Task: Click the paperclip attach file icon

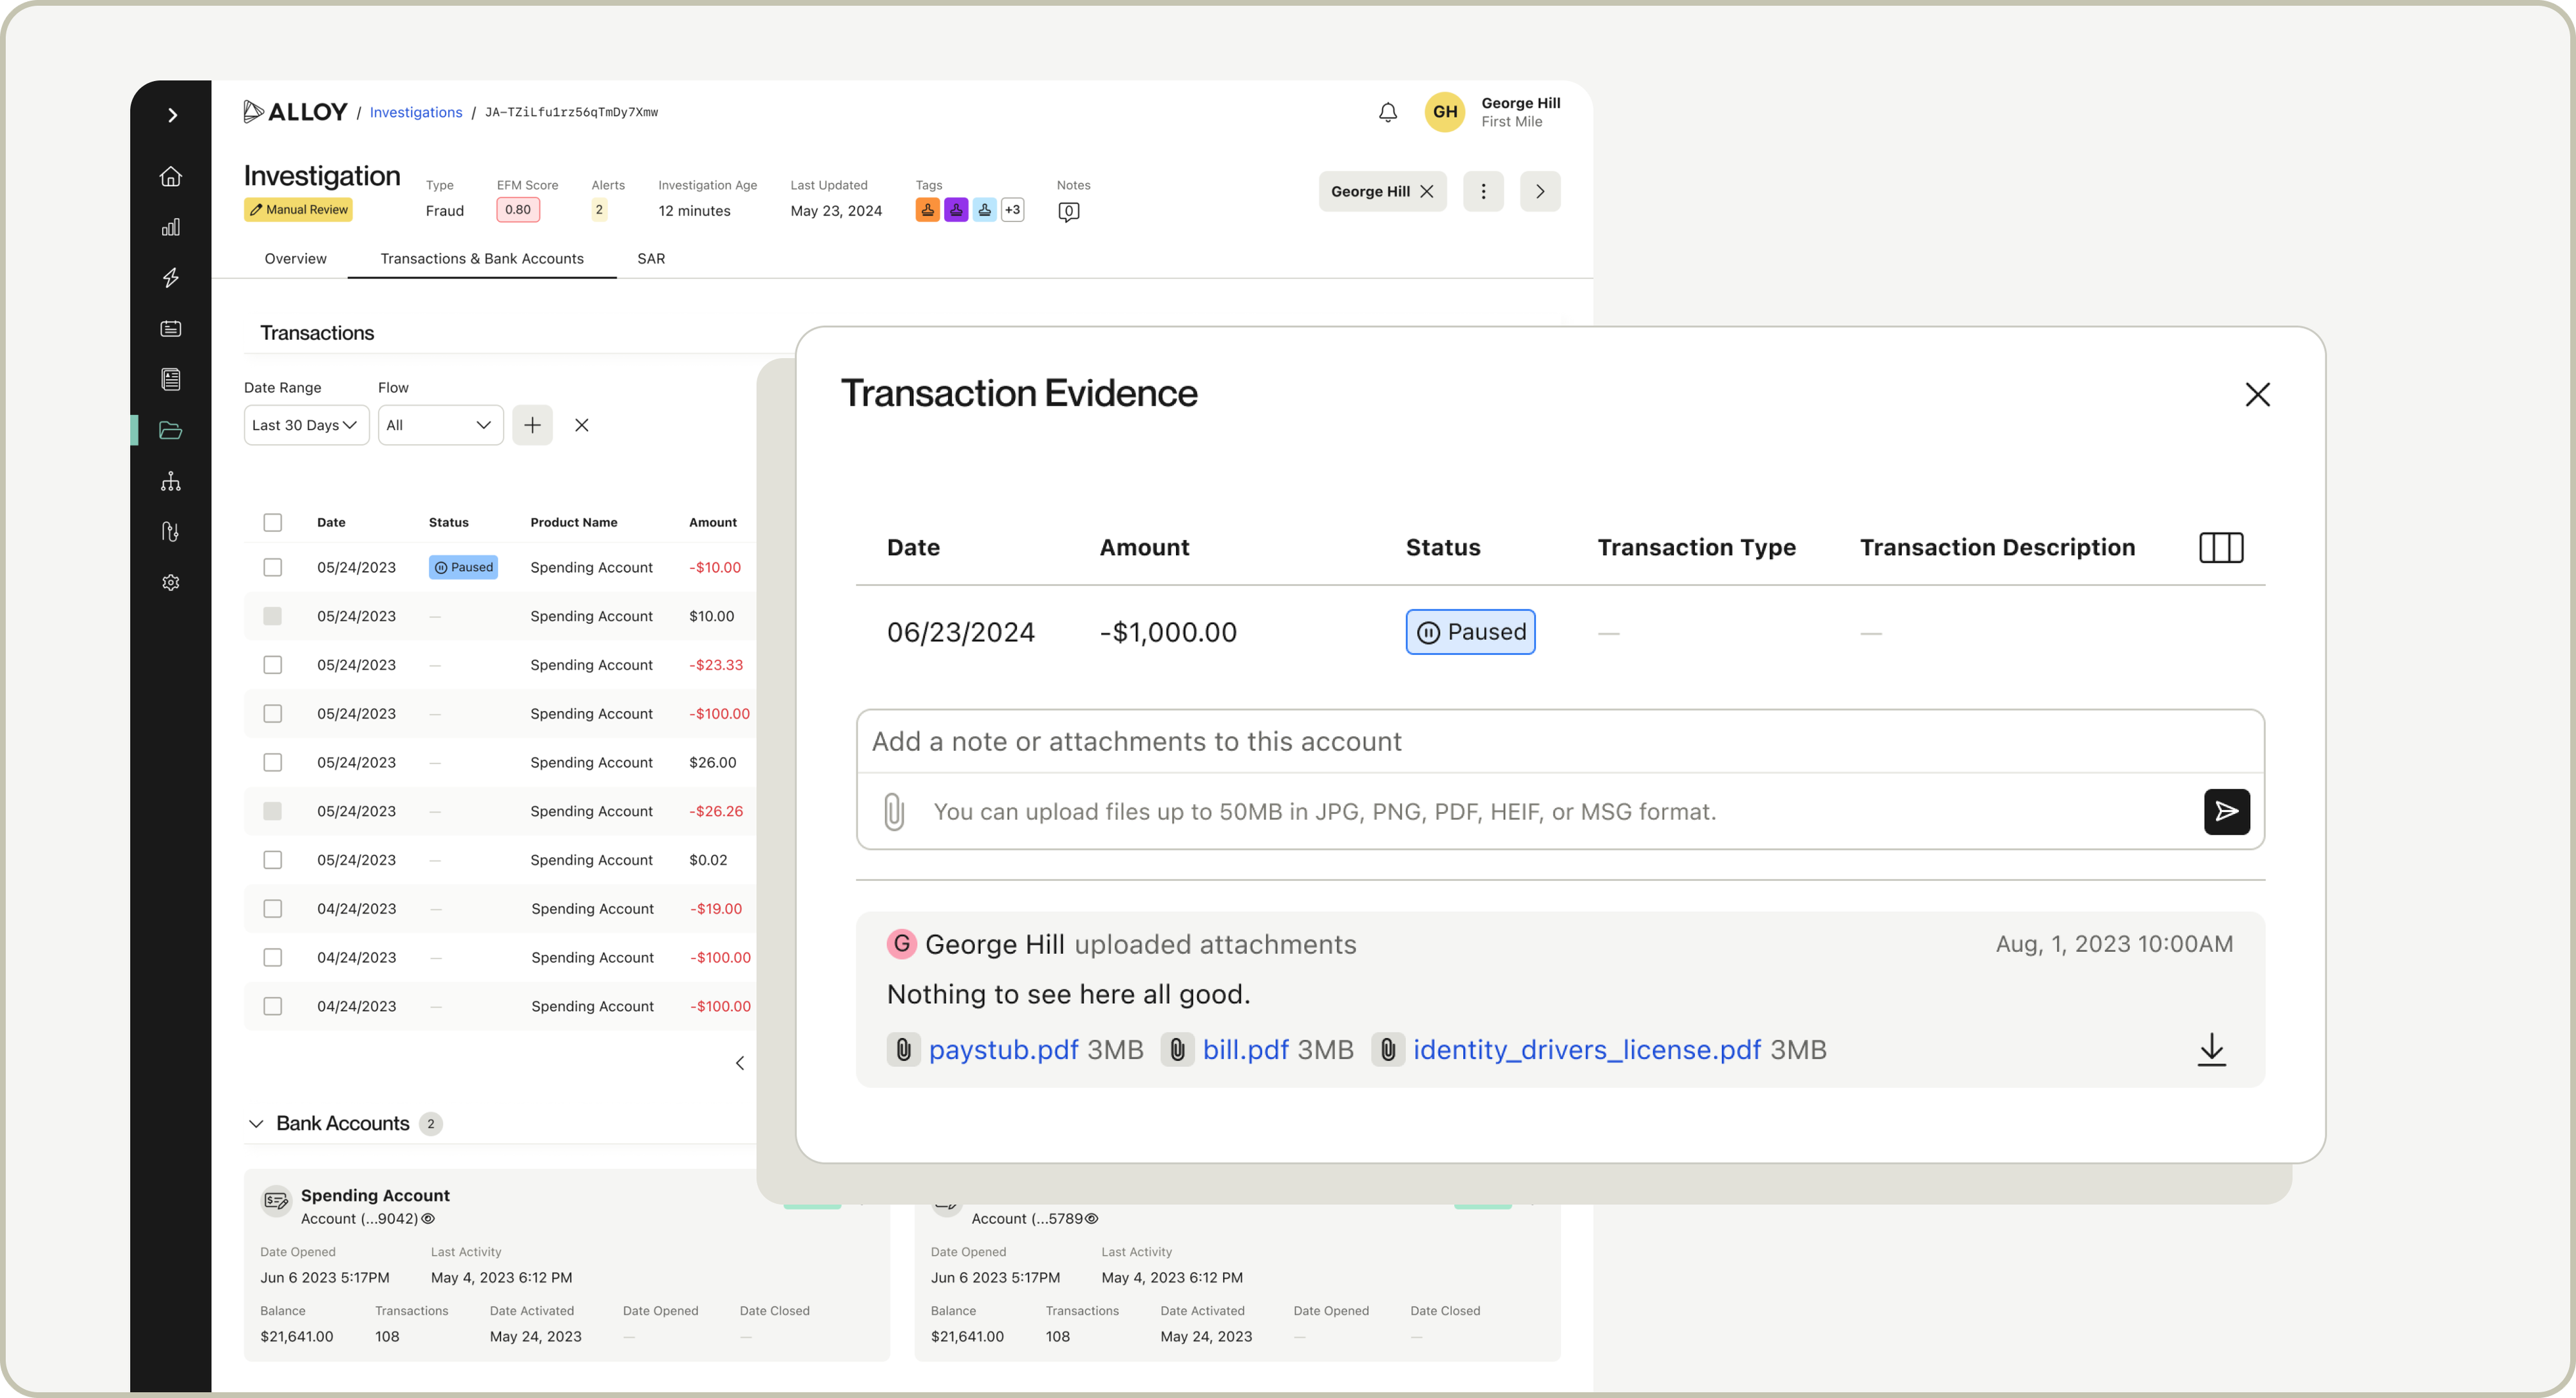Action: (x=894, y=811)
